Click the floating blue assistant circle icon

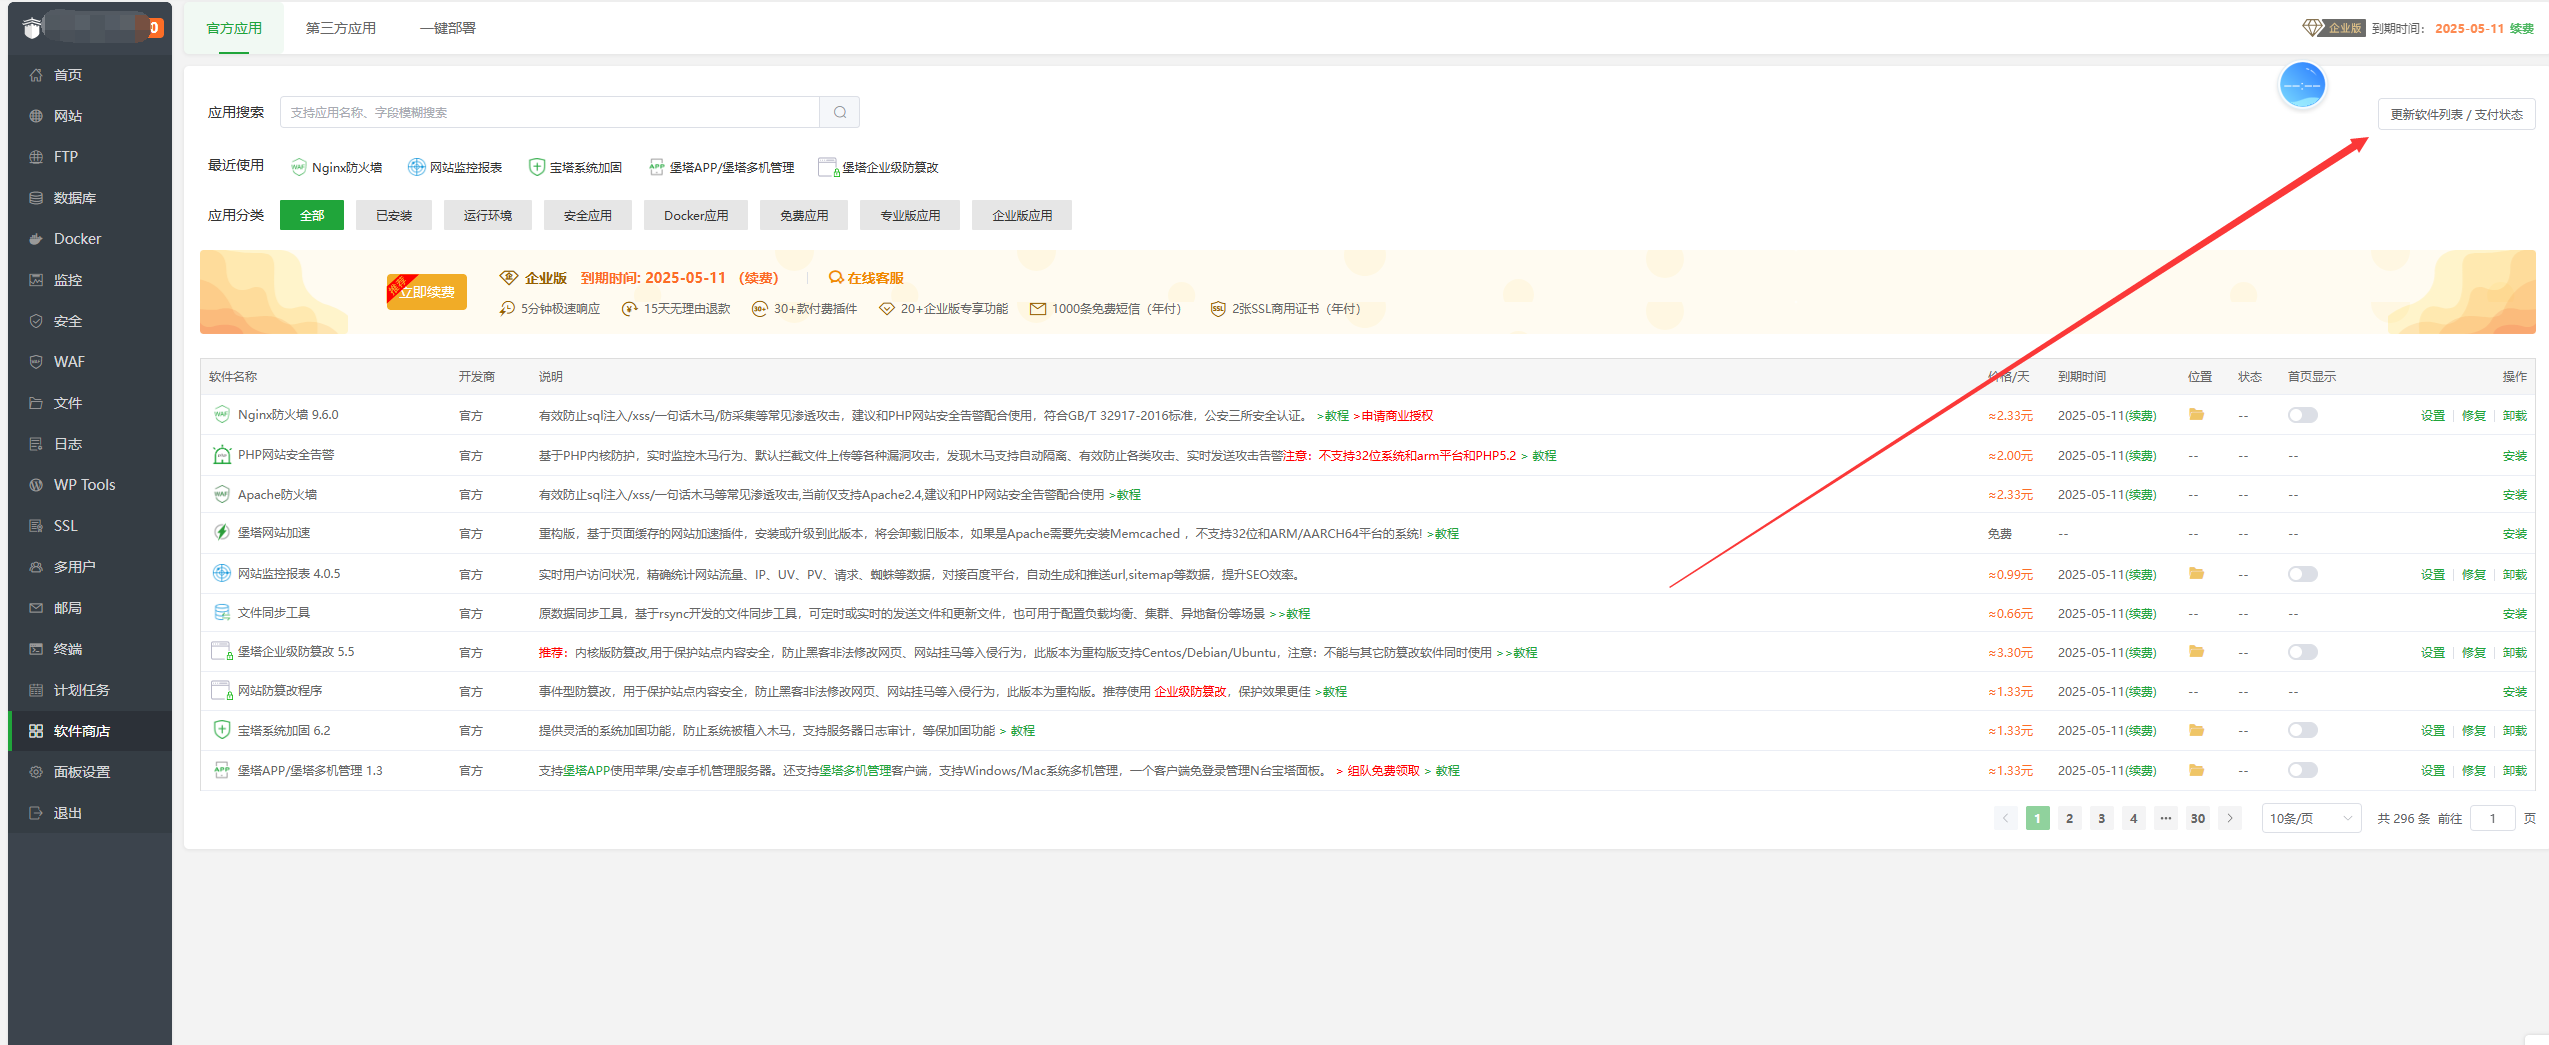pyautogui.click(x=2302, y=85)
